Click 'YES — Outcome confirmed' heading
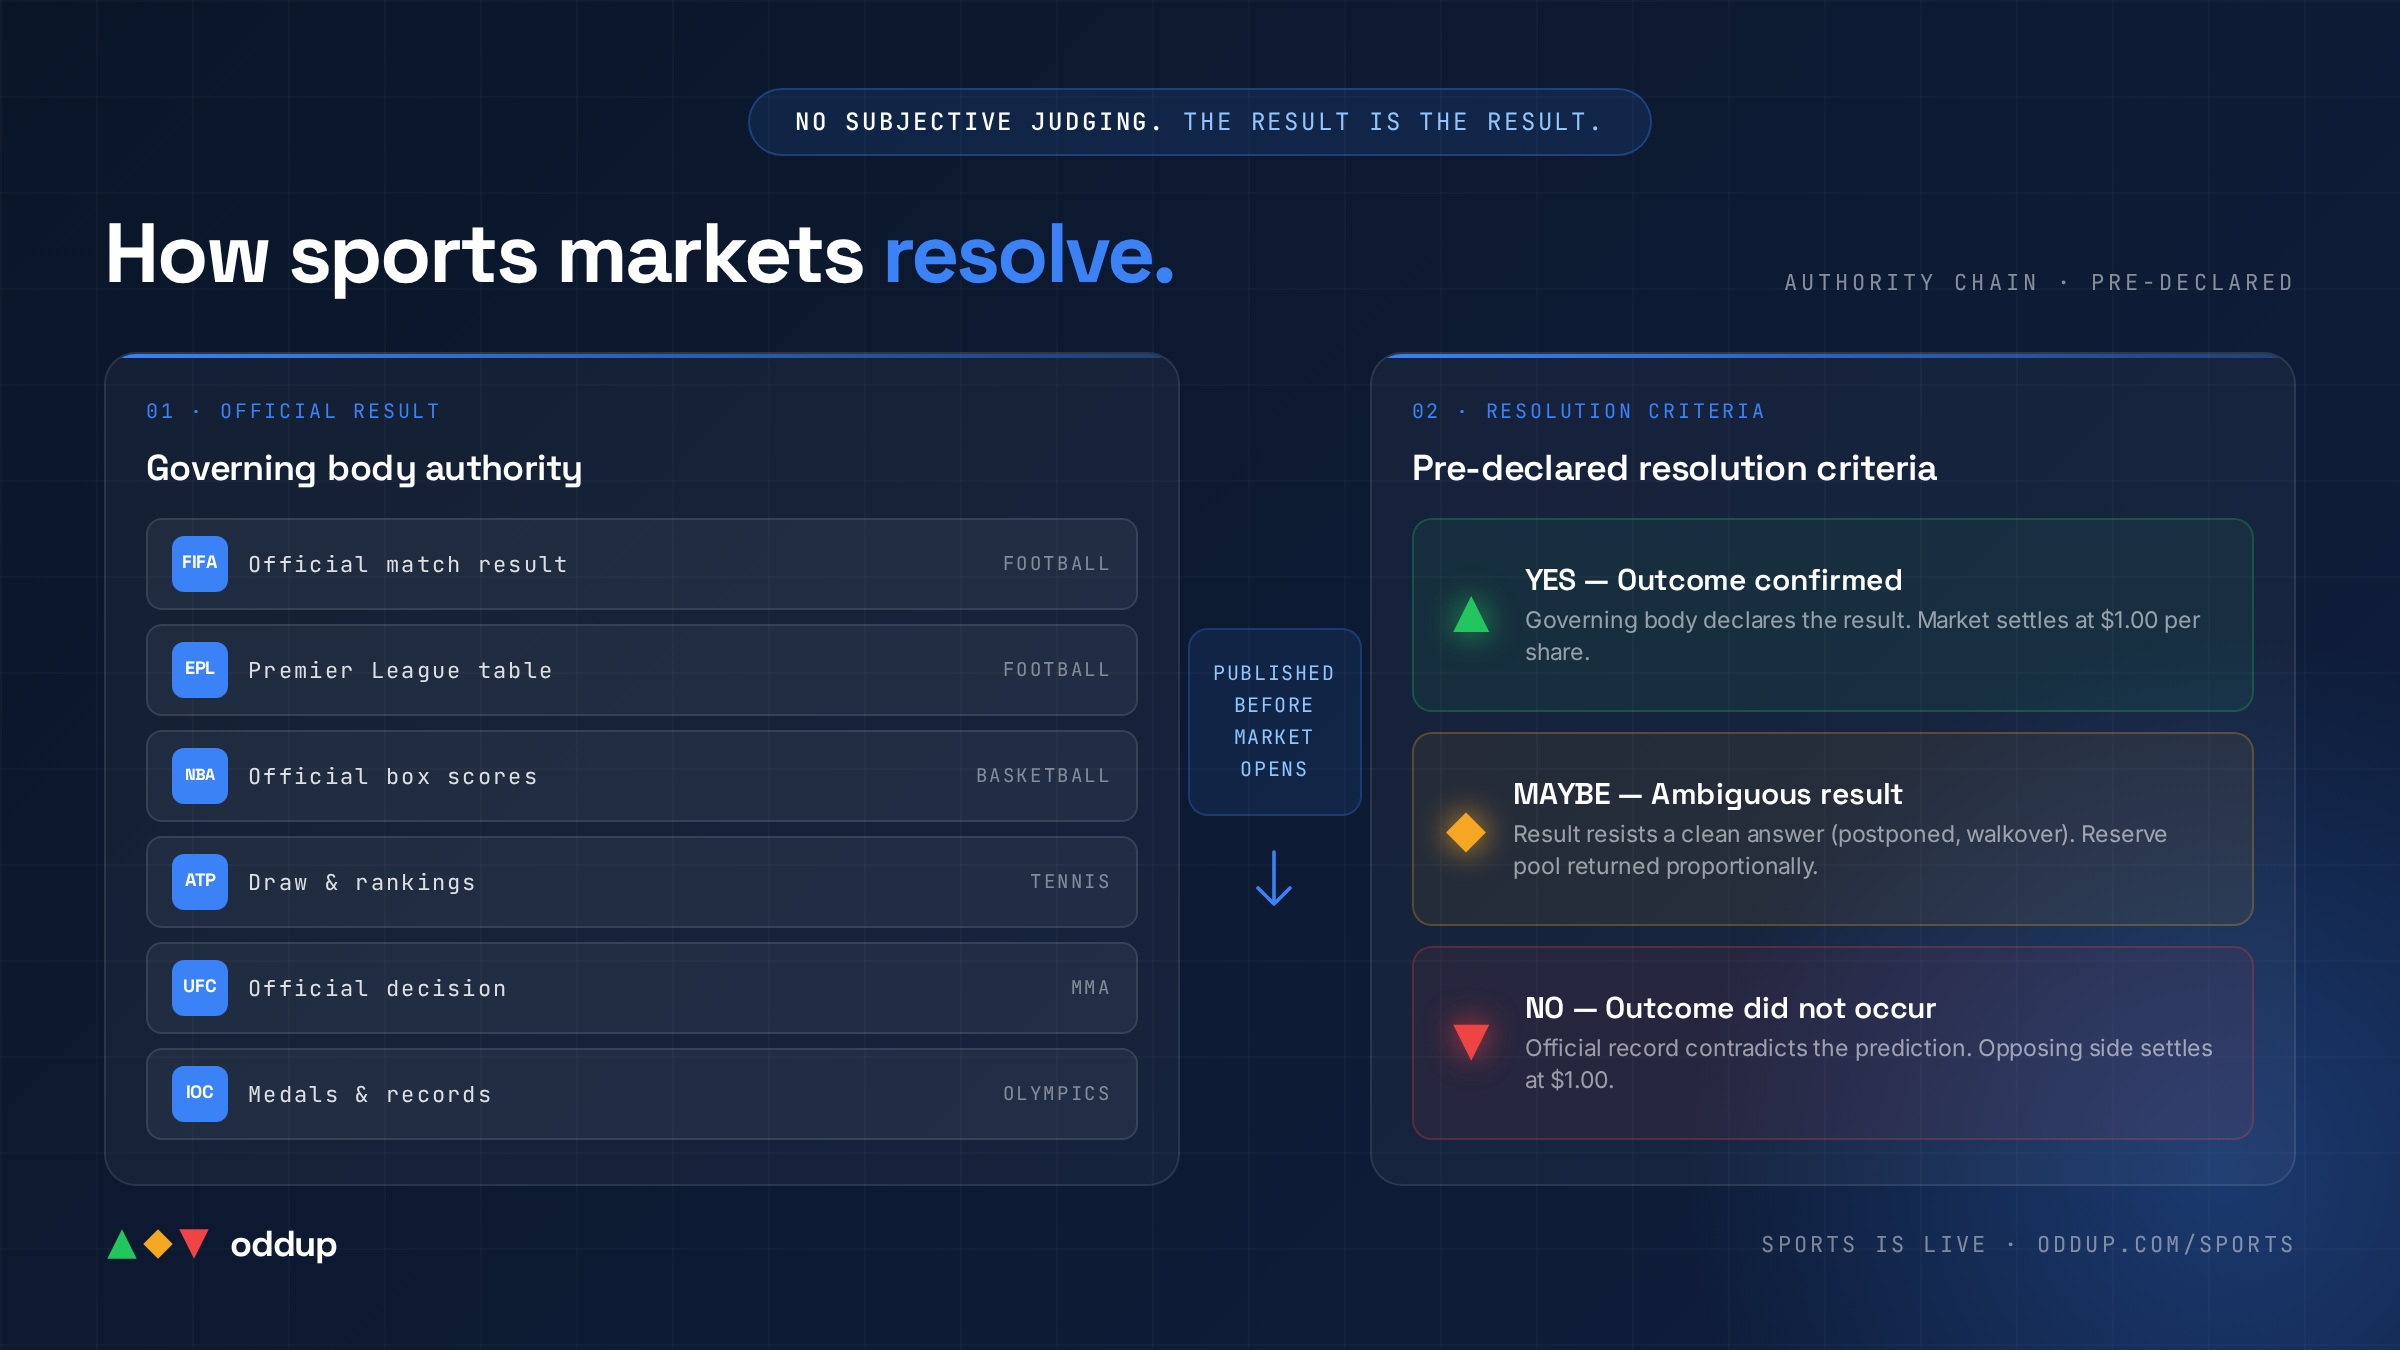 [1714, 580]
